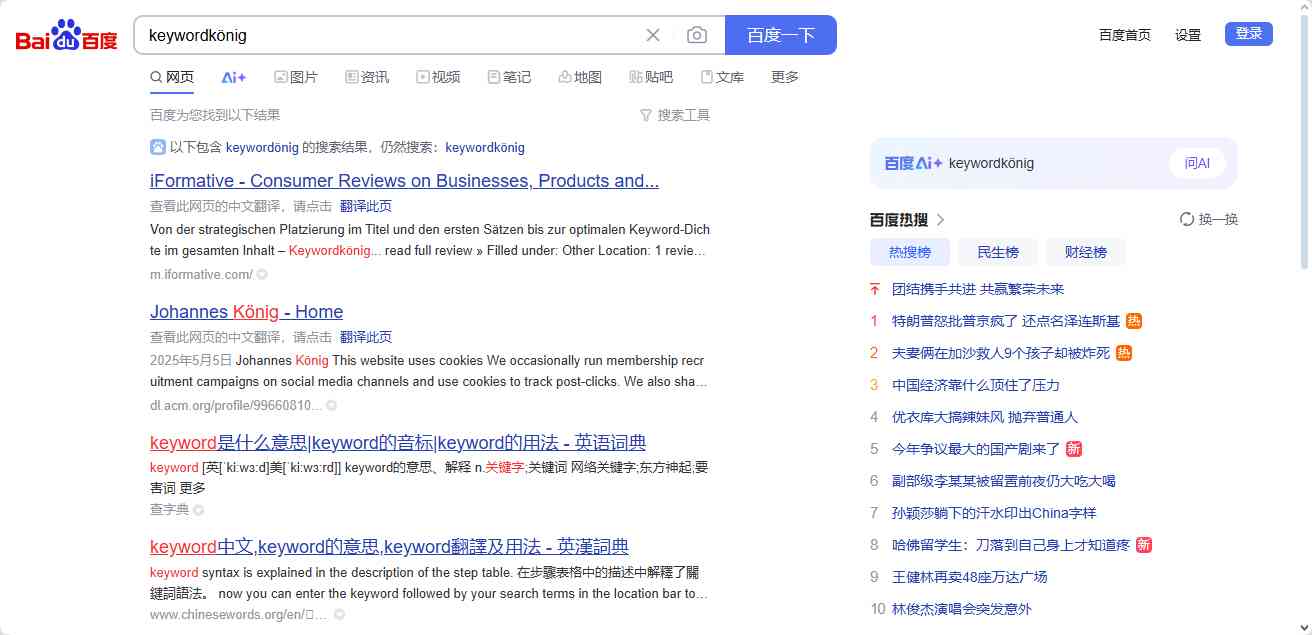Open the AI+ tab
The height and width of the screenshot is (635, 1312).
point(234,77)
